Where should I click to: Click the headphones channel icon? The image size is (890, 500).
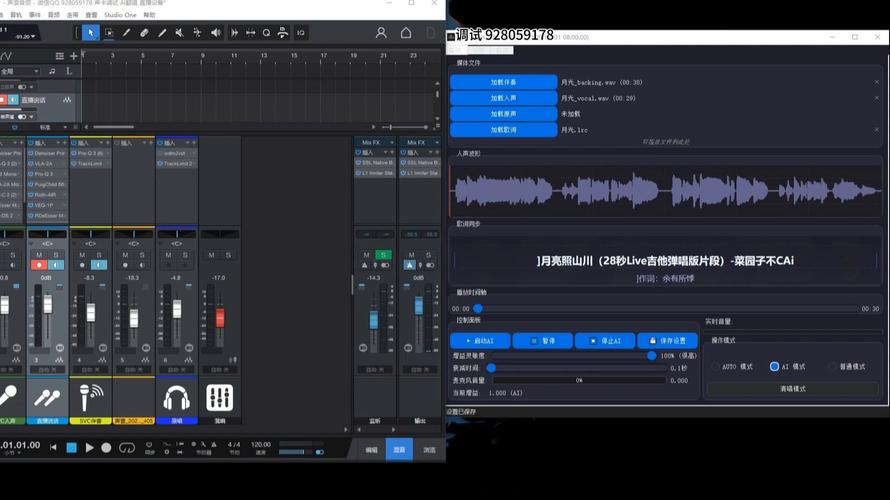[x=177, y=397]
